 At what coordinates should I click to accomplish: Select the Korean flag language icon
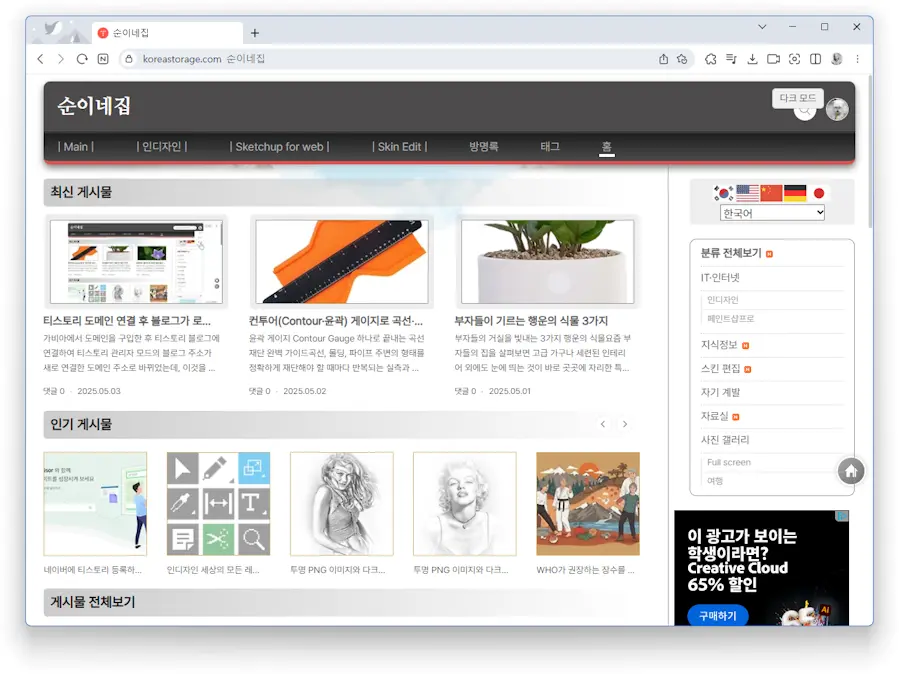723,192
